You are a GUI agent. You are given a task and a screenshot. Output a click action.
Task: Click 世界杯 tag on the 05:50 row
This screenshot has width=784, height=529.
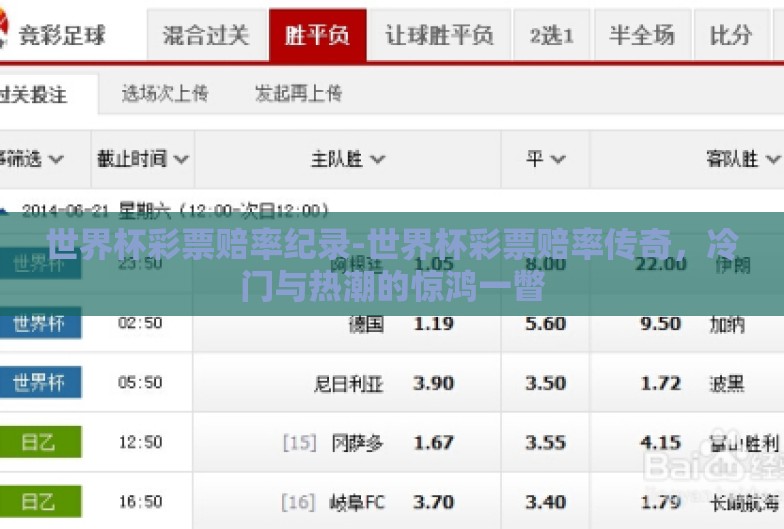[x=40, y=383]
